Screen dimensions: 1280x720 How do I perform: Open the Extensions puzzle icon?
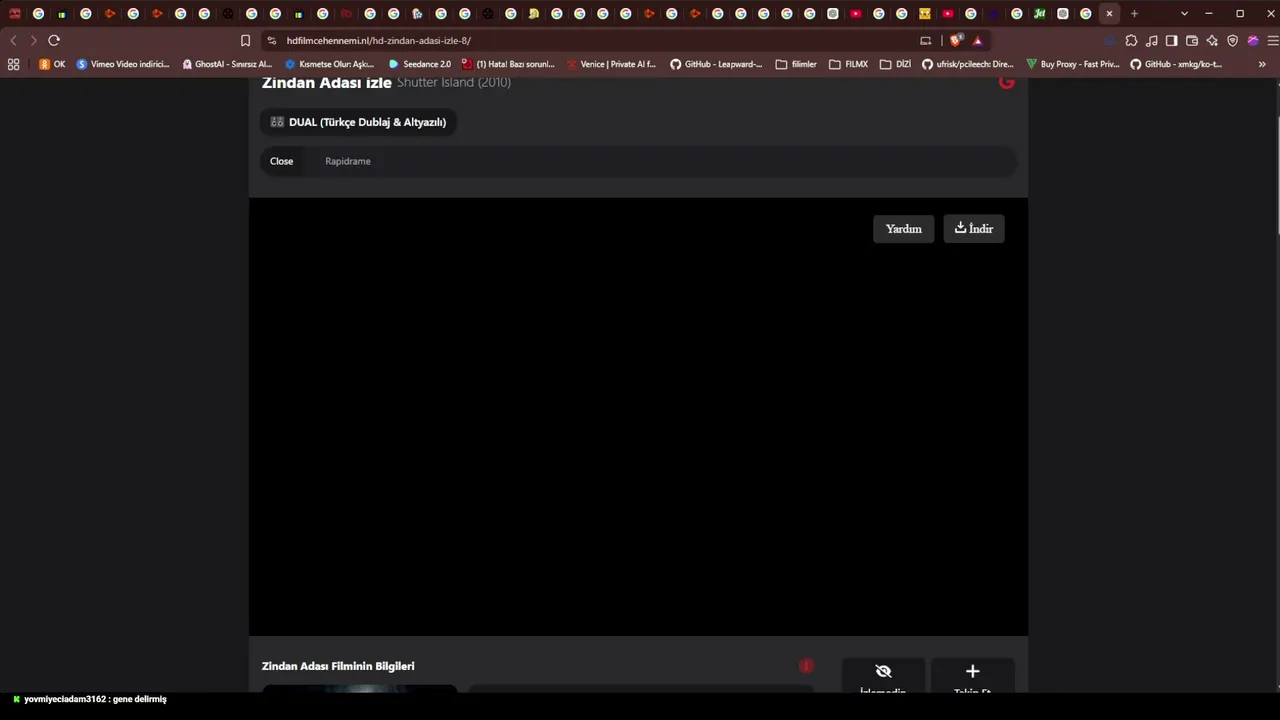(1131, 40)
